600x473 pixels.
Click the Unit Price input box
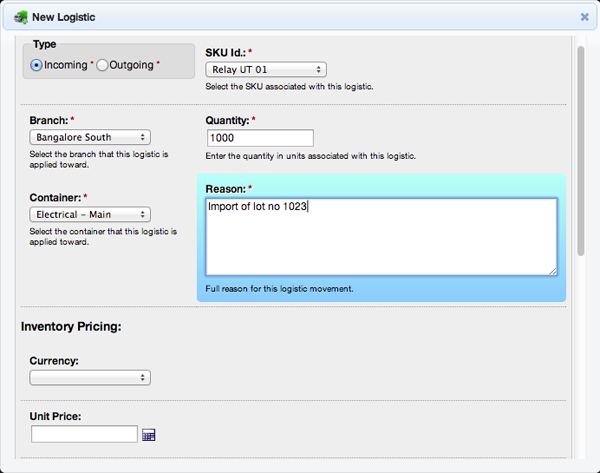pos(84,434)
